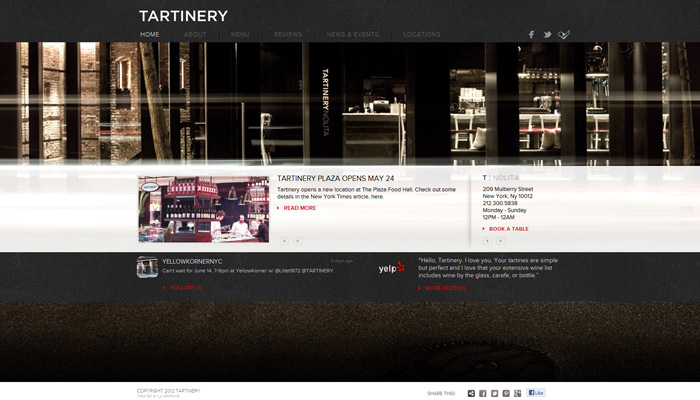Click the Copyright 2012 Tartinery footer text
The image size is (700, 400).
[168, 391]
